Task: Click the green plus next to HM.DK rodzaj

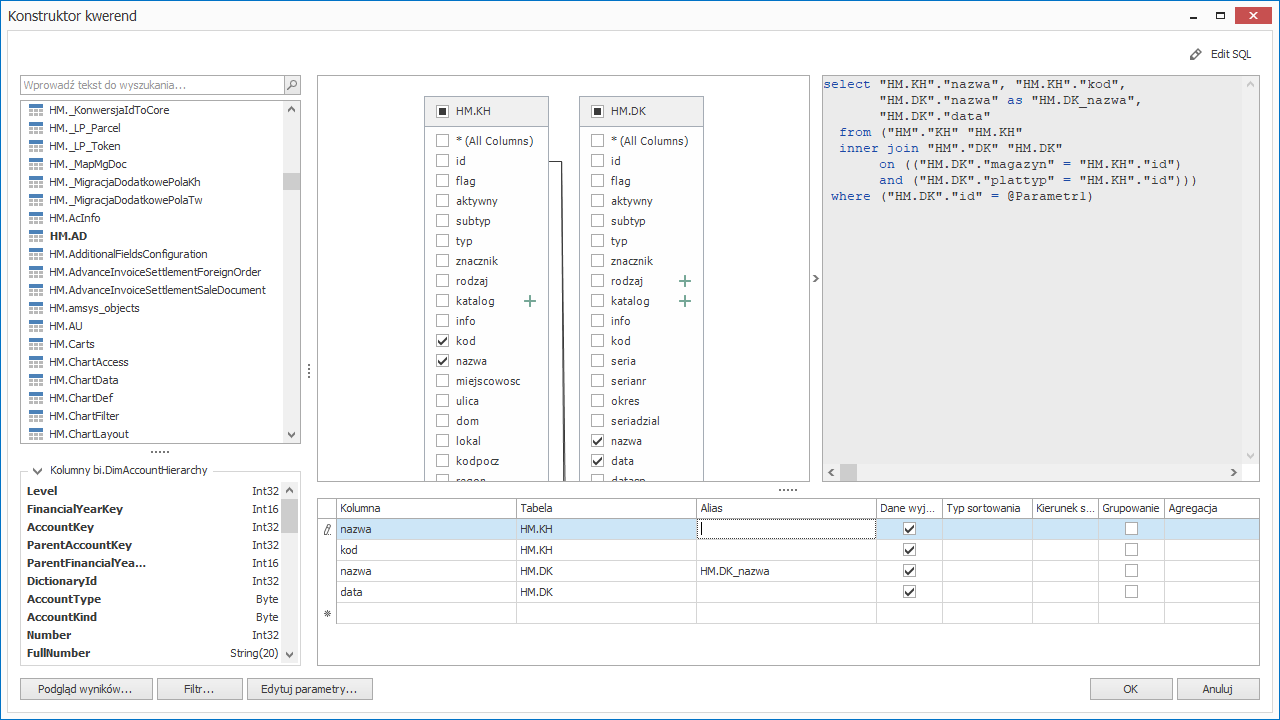Action: coord(685,281)
